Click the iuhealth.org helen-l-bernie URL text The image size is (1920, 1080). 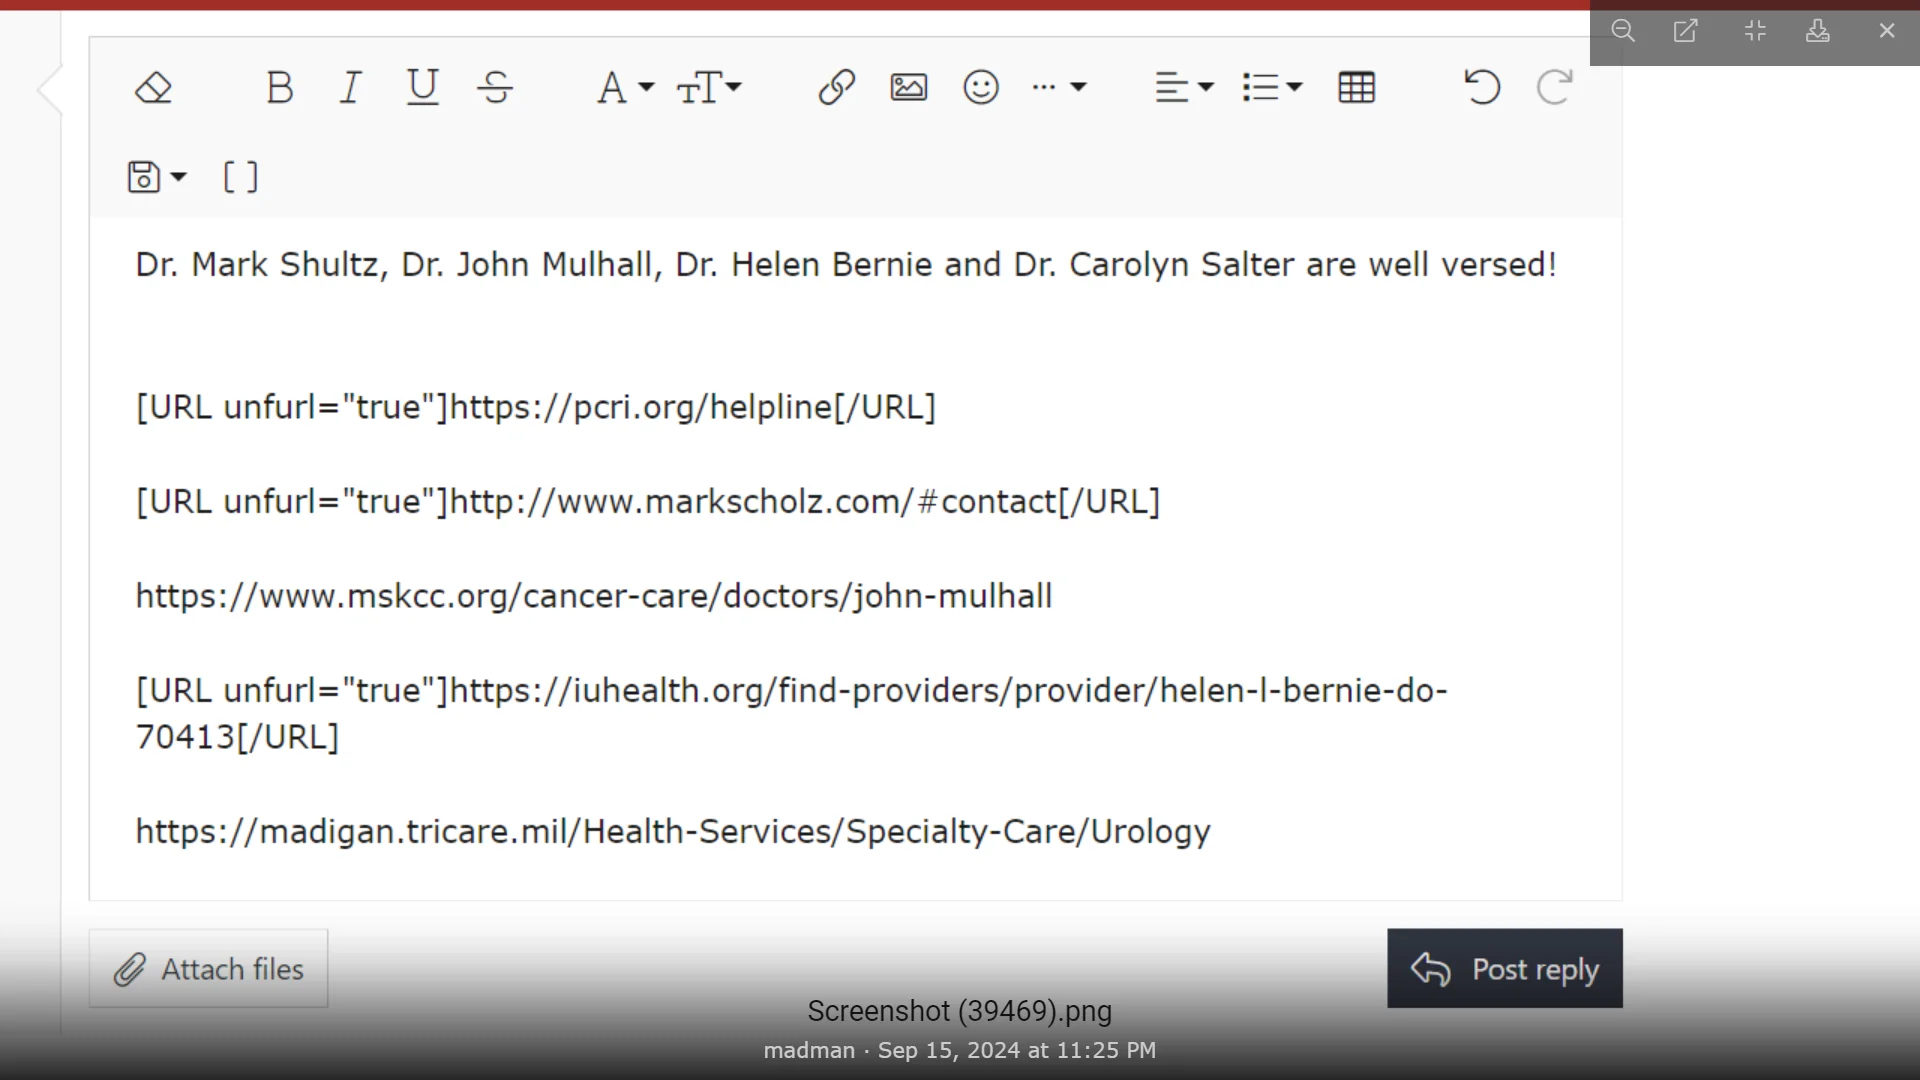(792, 713)
